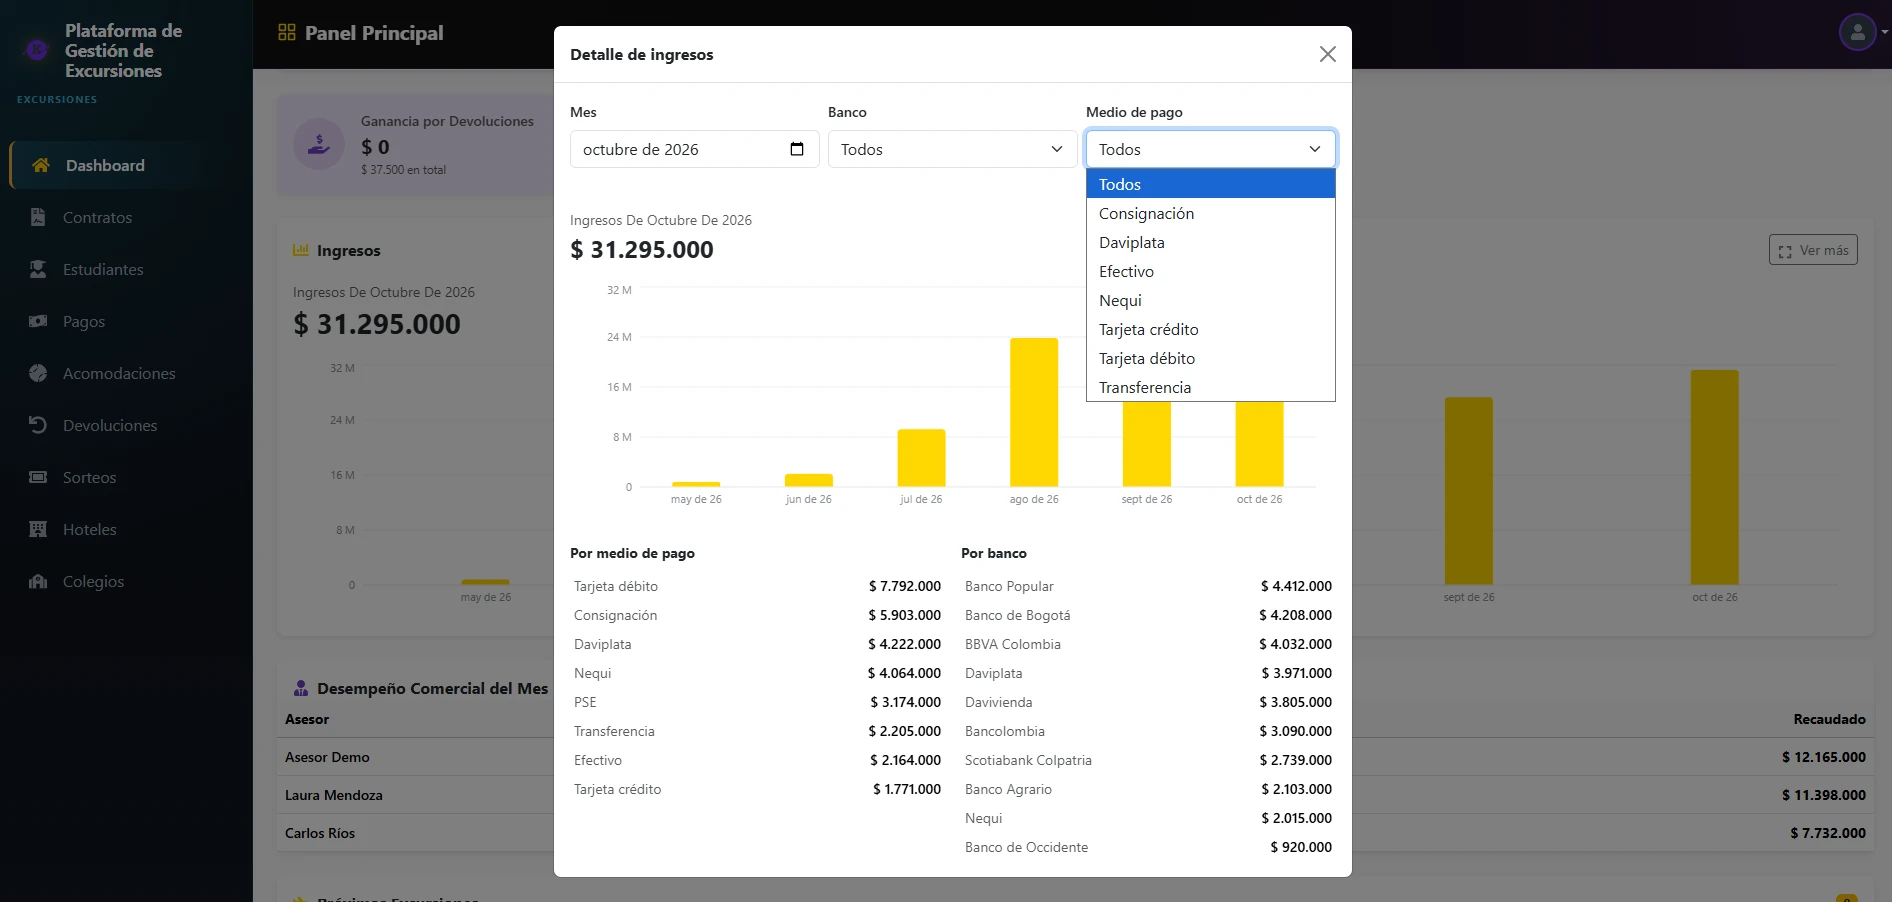Viewport: 1892px width, 902px height.
Task: Open the Colegios sidebar icon
Action: 38,581
